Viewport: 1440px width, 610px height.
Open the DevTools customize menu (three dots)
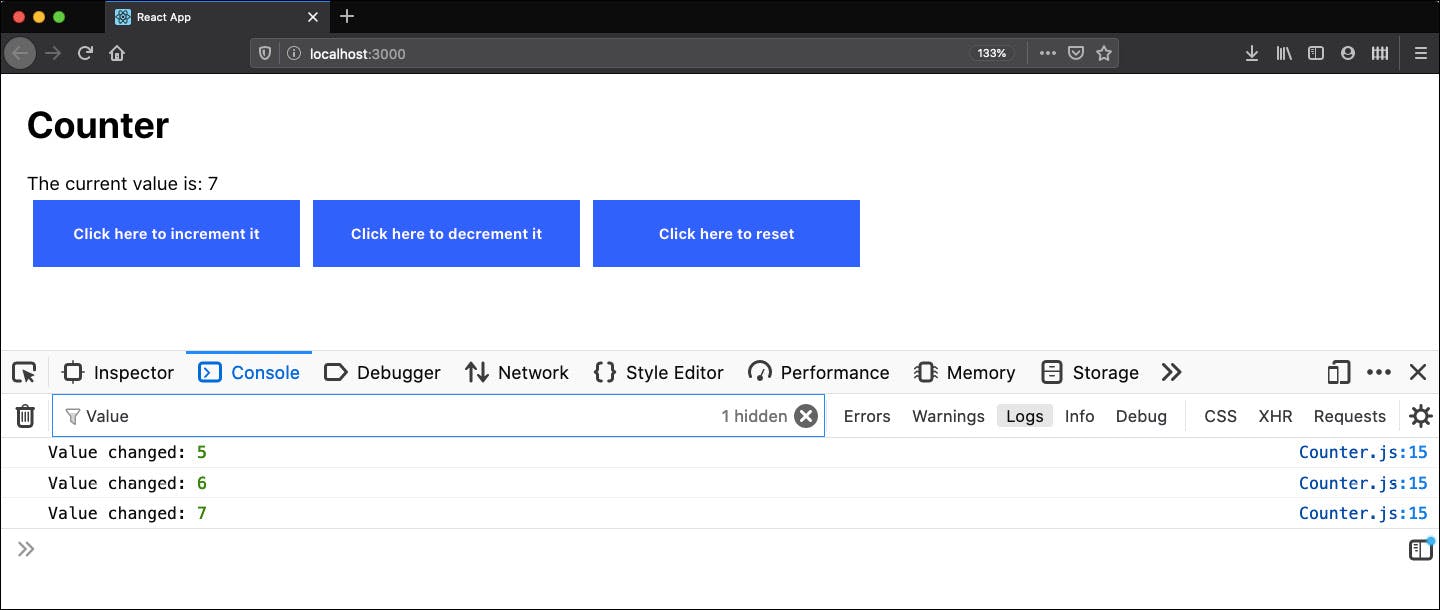[x=1379, y=372]
